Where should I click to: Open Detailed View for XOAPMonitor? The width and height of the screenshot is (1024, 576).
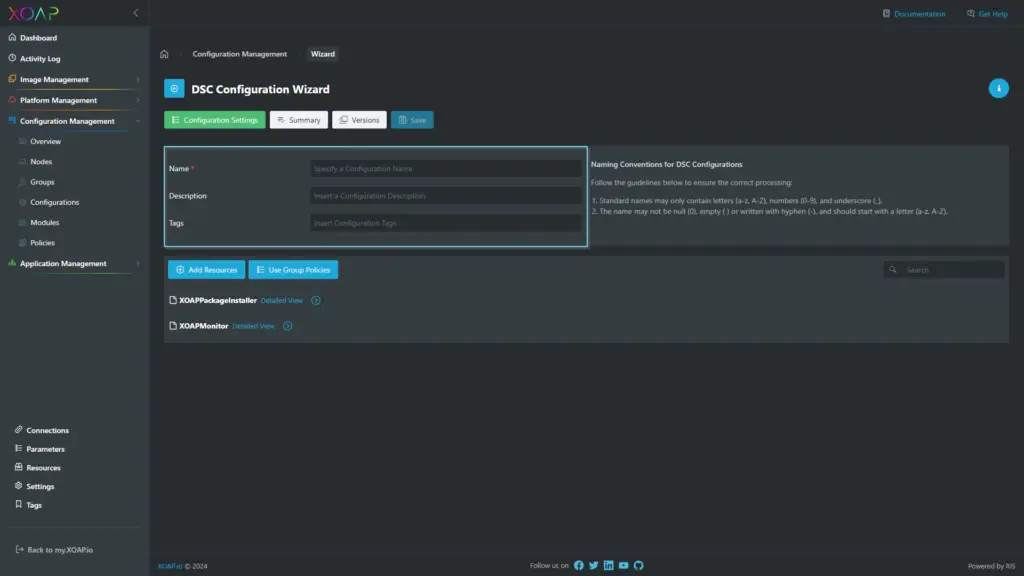[x=253, y=326]
